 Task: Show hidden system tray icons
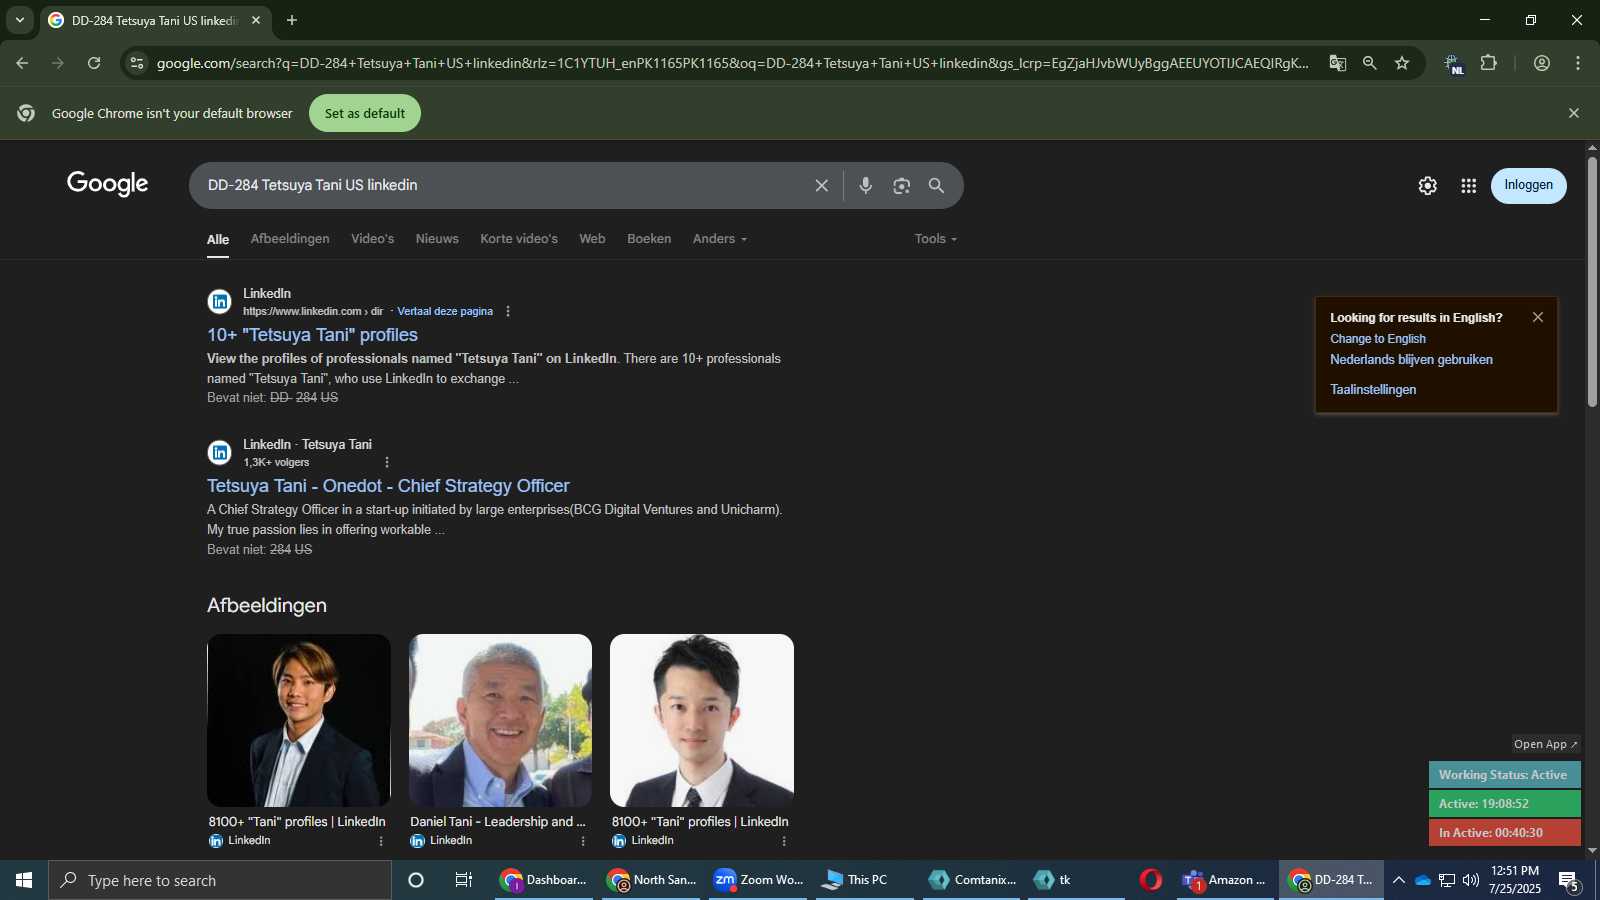[1398, 880]
